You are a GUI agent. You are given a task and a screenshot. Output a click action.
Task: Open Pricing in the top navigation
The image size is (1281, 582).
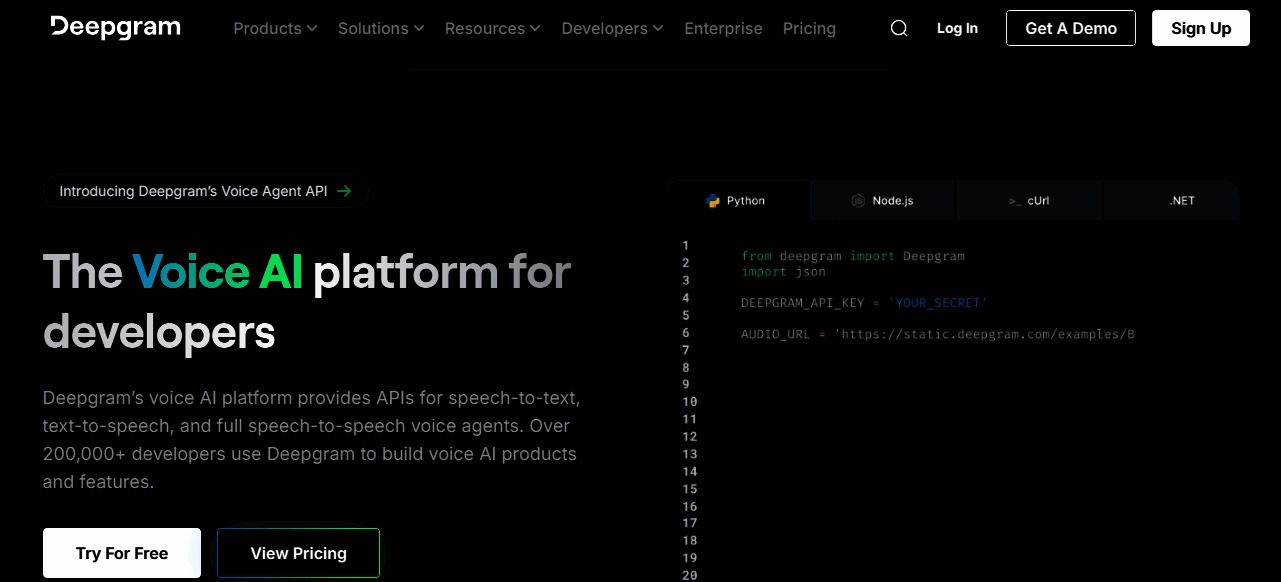click(x=809, y=28)
